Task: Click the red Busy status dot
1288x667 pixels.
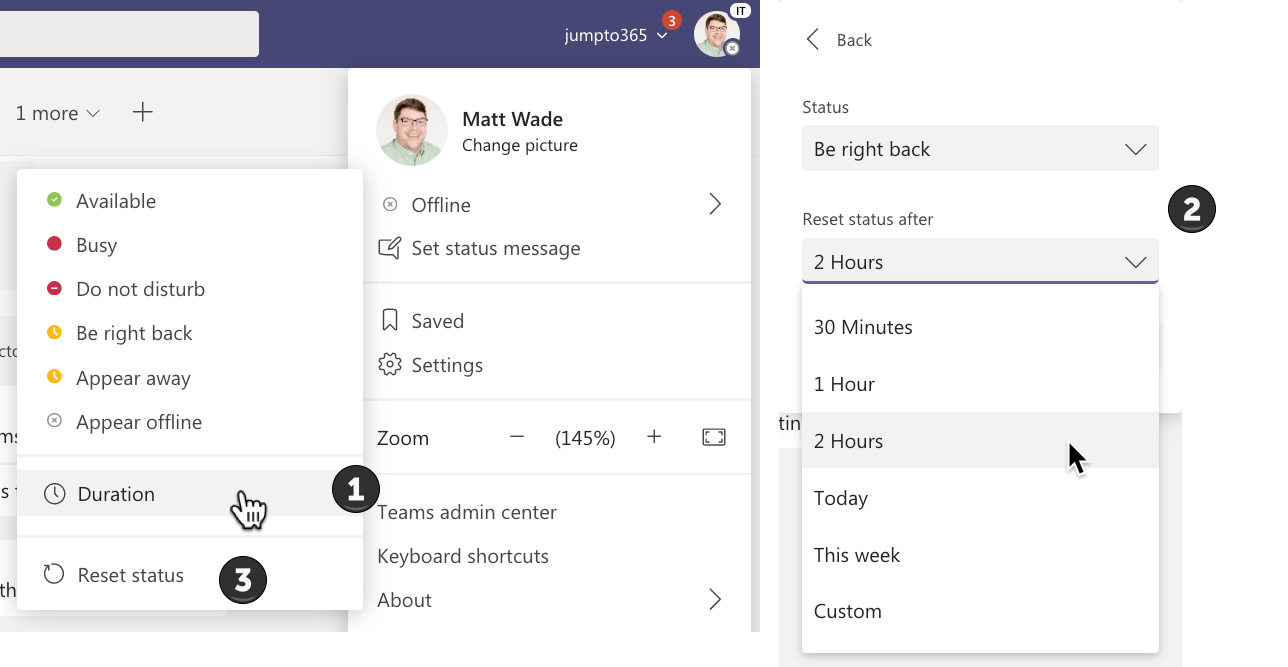Action: 54,244
